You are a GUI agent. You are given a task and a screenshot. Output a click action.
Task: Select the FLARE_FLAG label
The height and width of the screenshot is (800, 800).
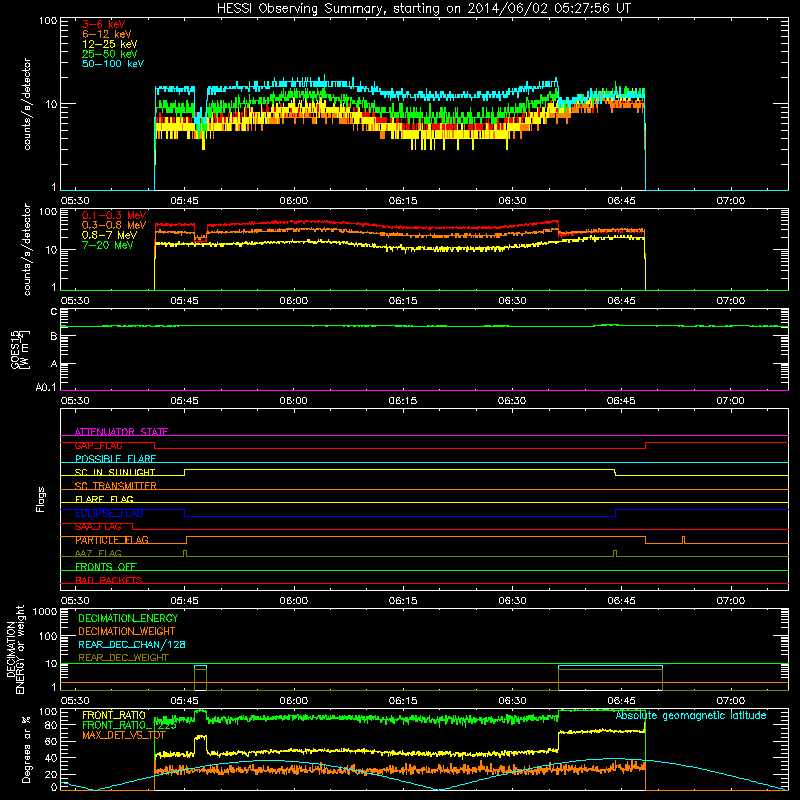point(104,499)
